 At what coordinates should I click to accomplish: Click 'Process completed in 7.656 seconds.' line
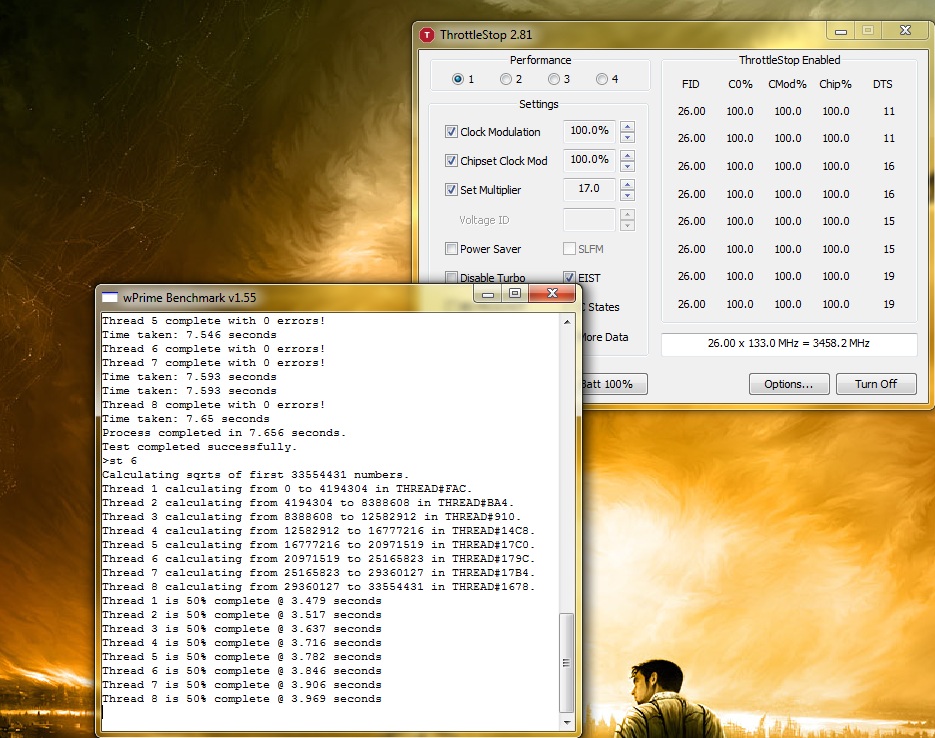coord(224,433)
